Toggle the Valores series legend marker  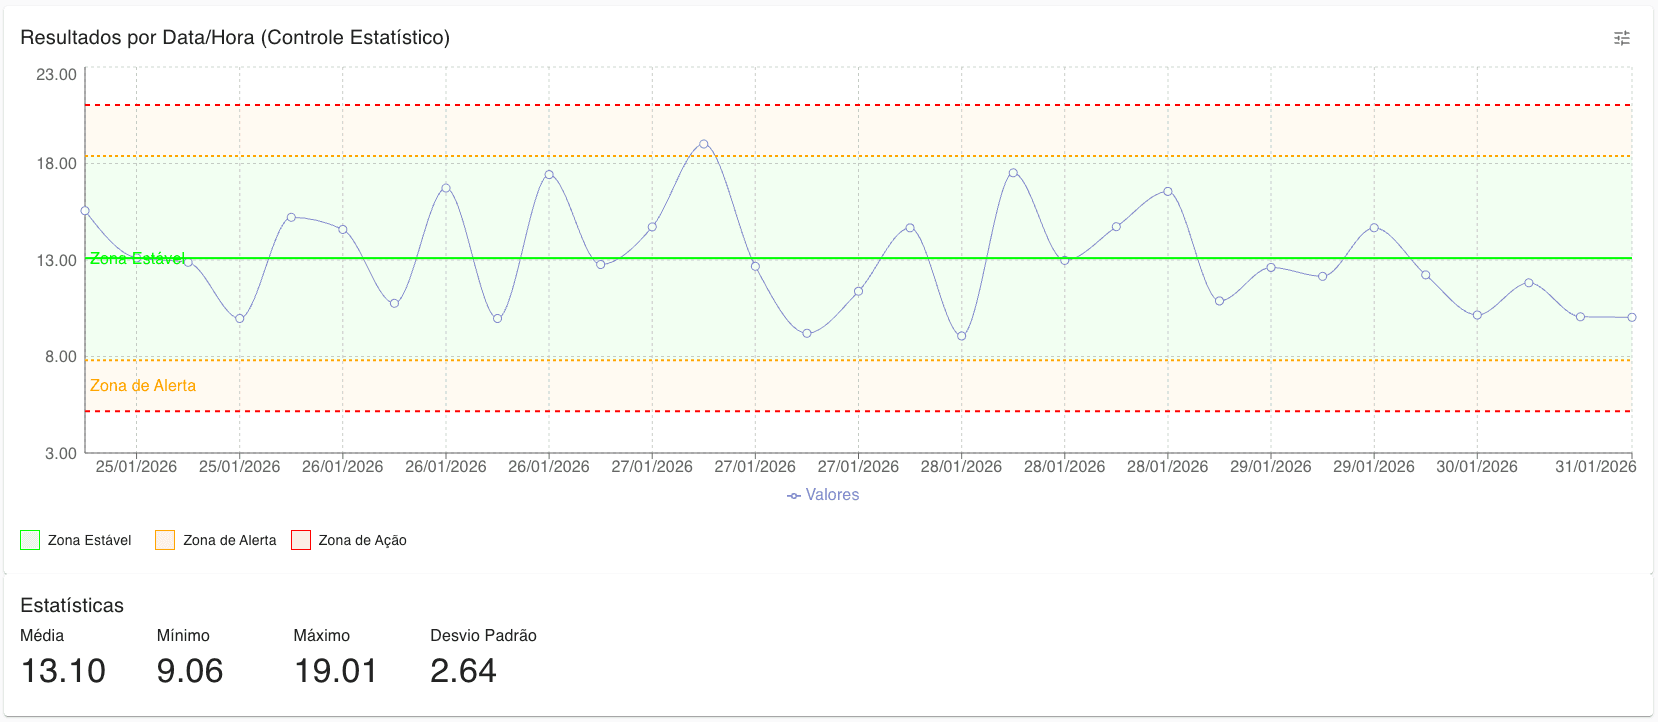[794, 495]
